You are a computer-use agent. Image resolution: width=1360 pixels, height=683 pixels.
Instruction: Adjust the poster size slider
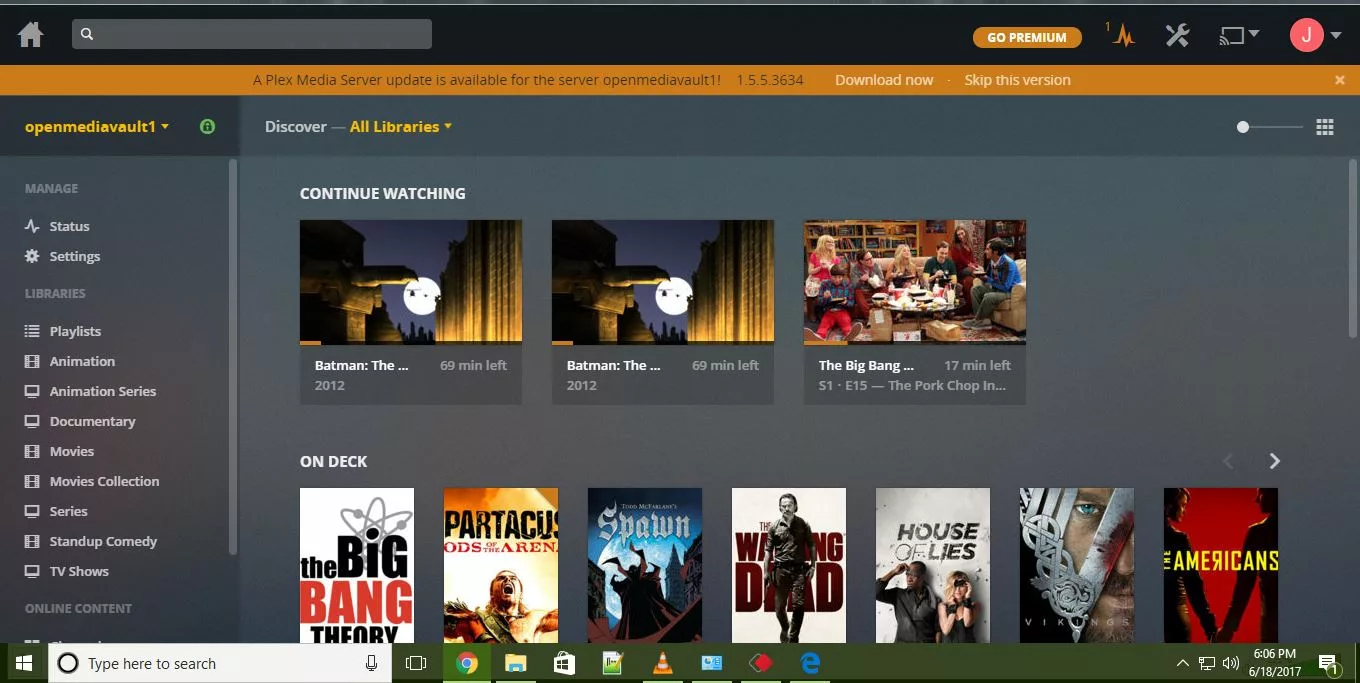[1243, 127]
